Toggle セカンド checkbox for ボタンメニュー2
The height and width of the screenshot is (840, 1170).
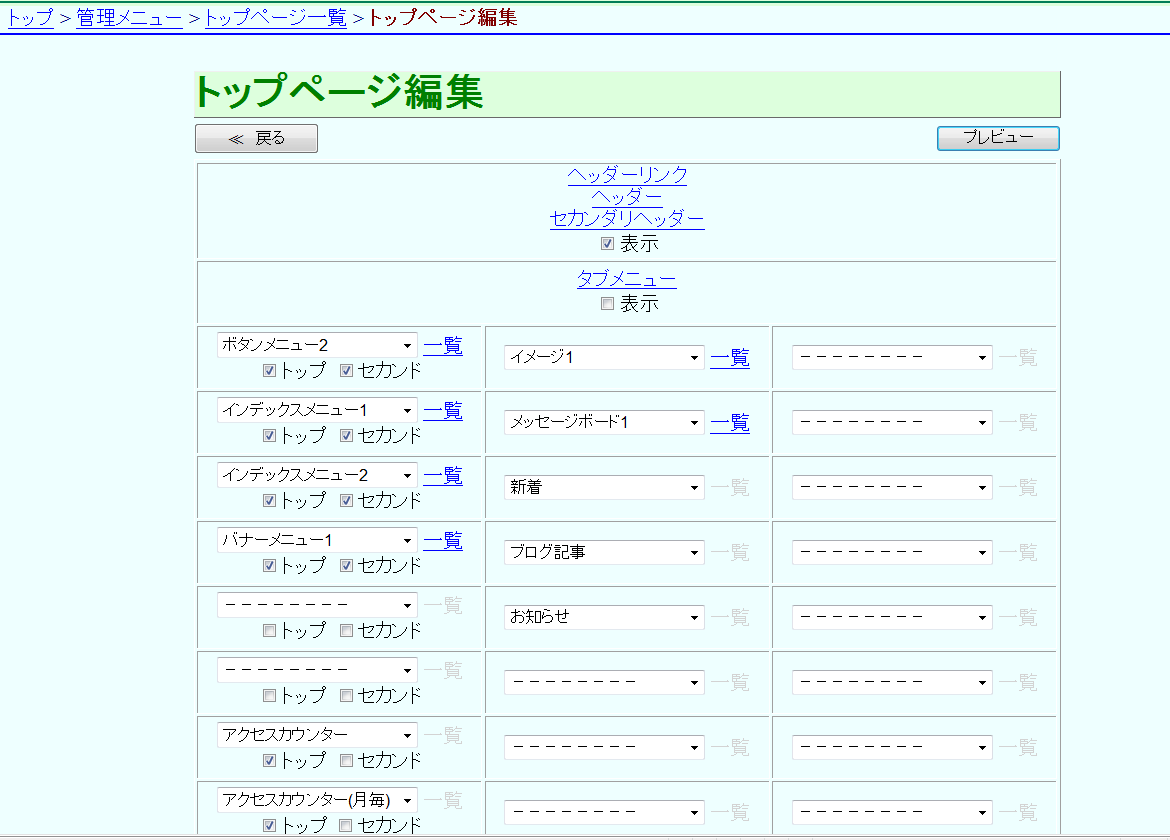pos(346,371)
